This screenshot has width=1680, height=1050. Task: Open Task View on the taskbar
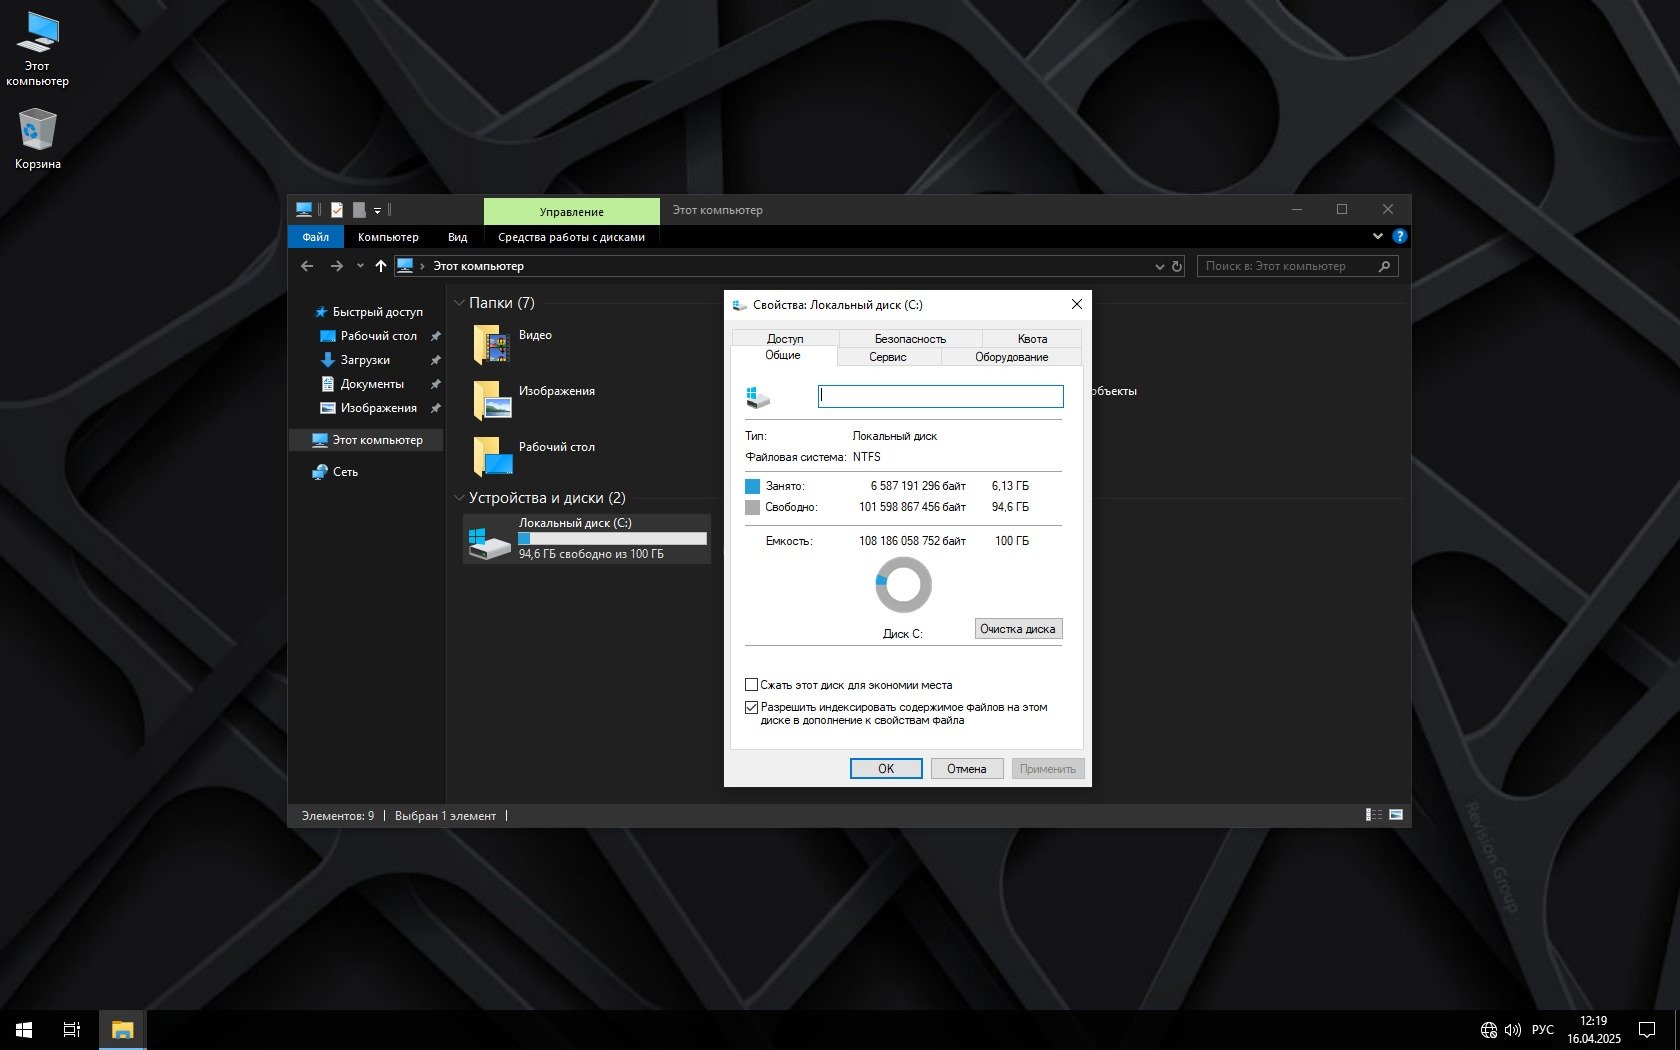coord(72,1029)
